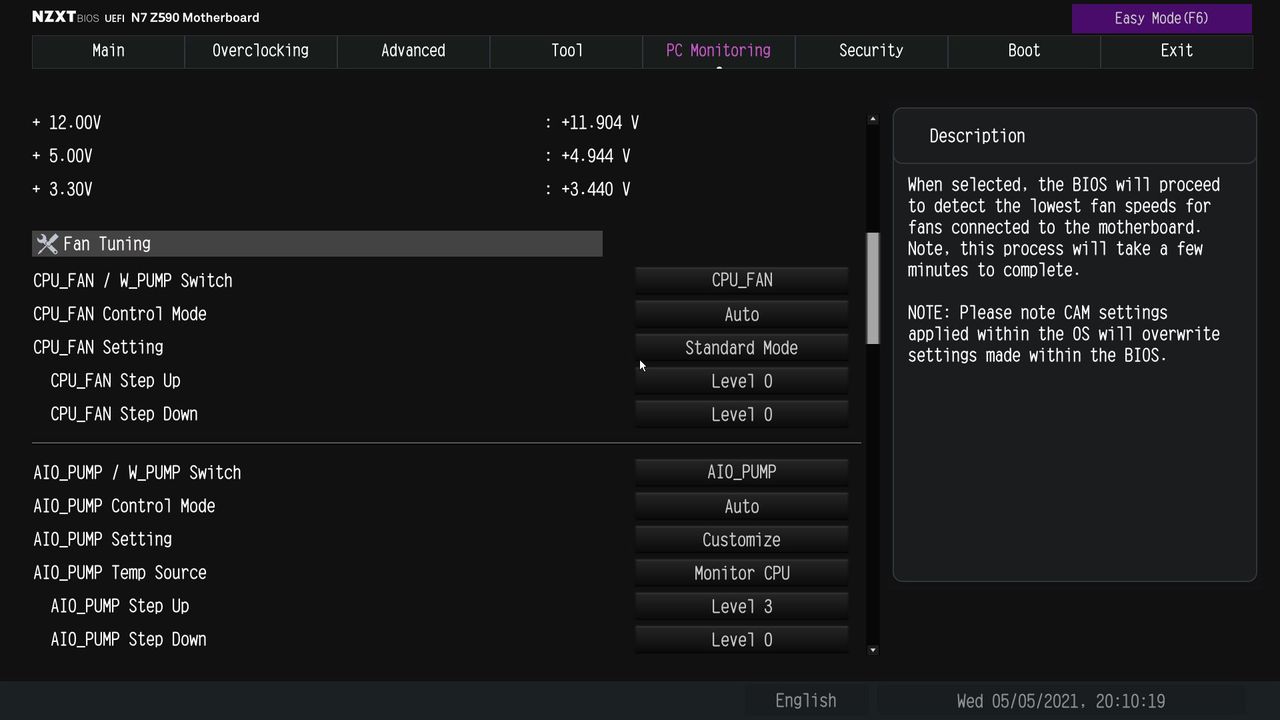Click the +3.440 V measured value
This screenshot has height=720, width=1280.
click(x=596, y=189)
